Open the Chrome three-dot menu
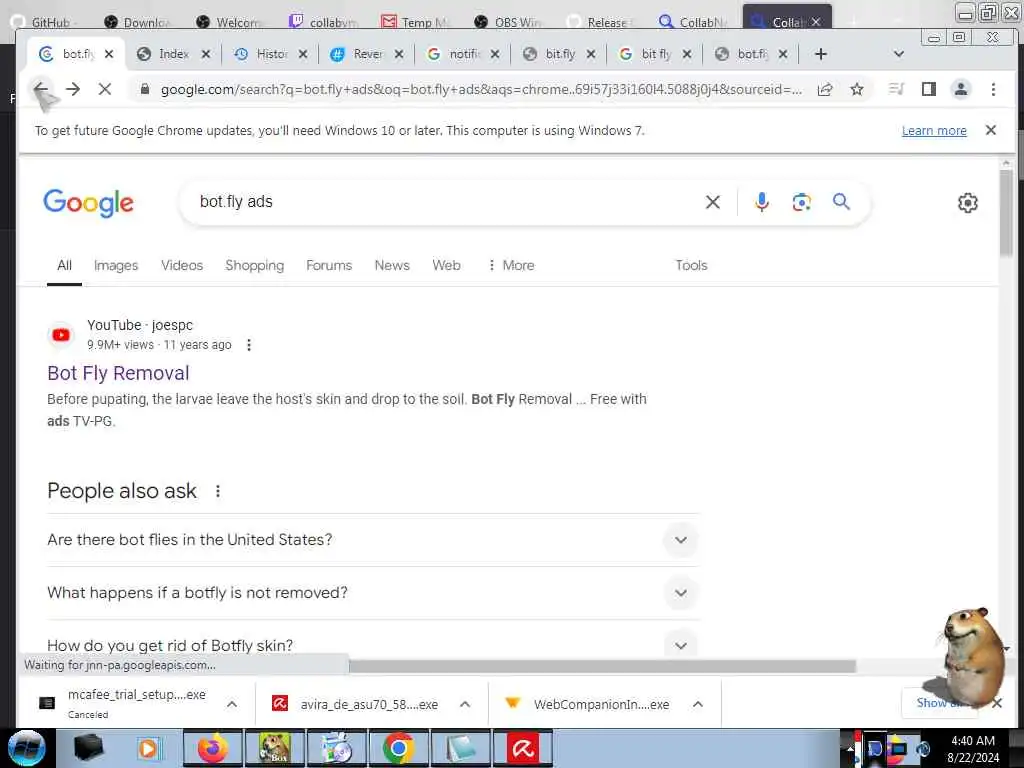 click(993, 89)
